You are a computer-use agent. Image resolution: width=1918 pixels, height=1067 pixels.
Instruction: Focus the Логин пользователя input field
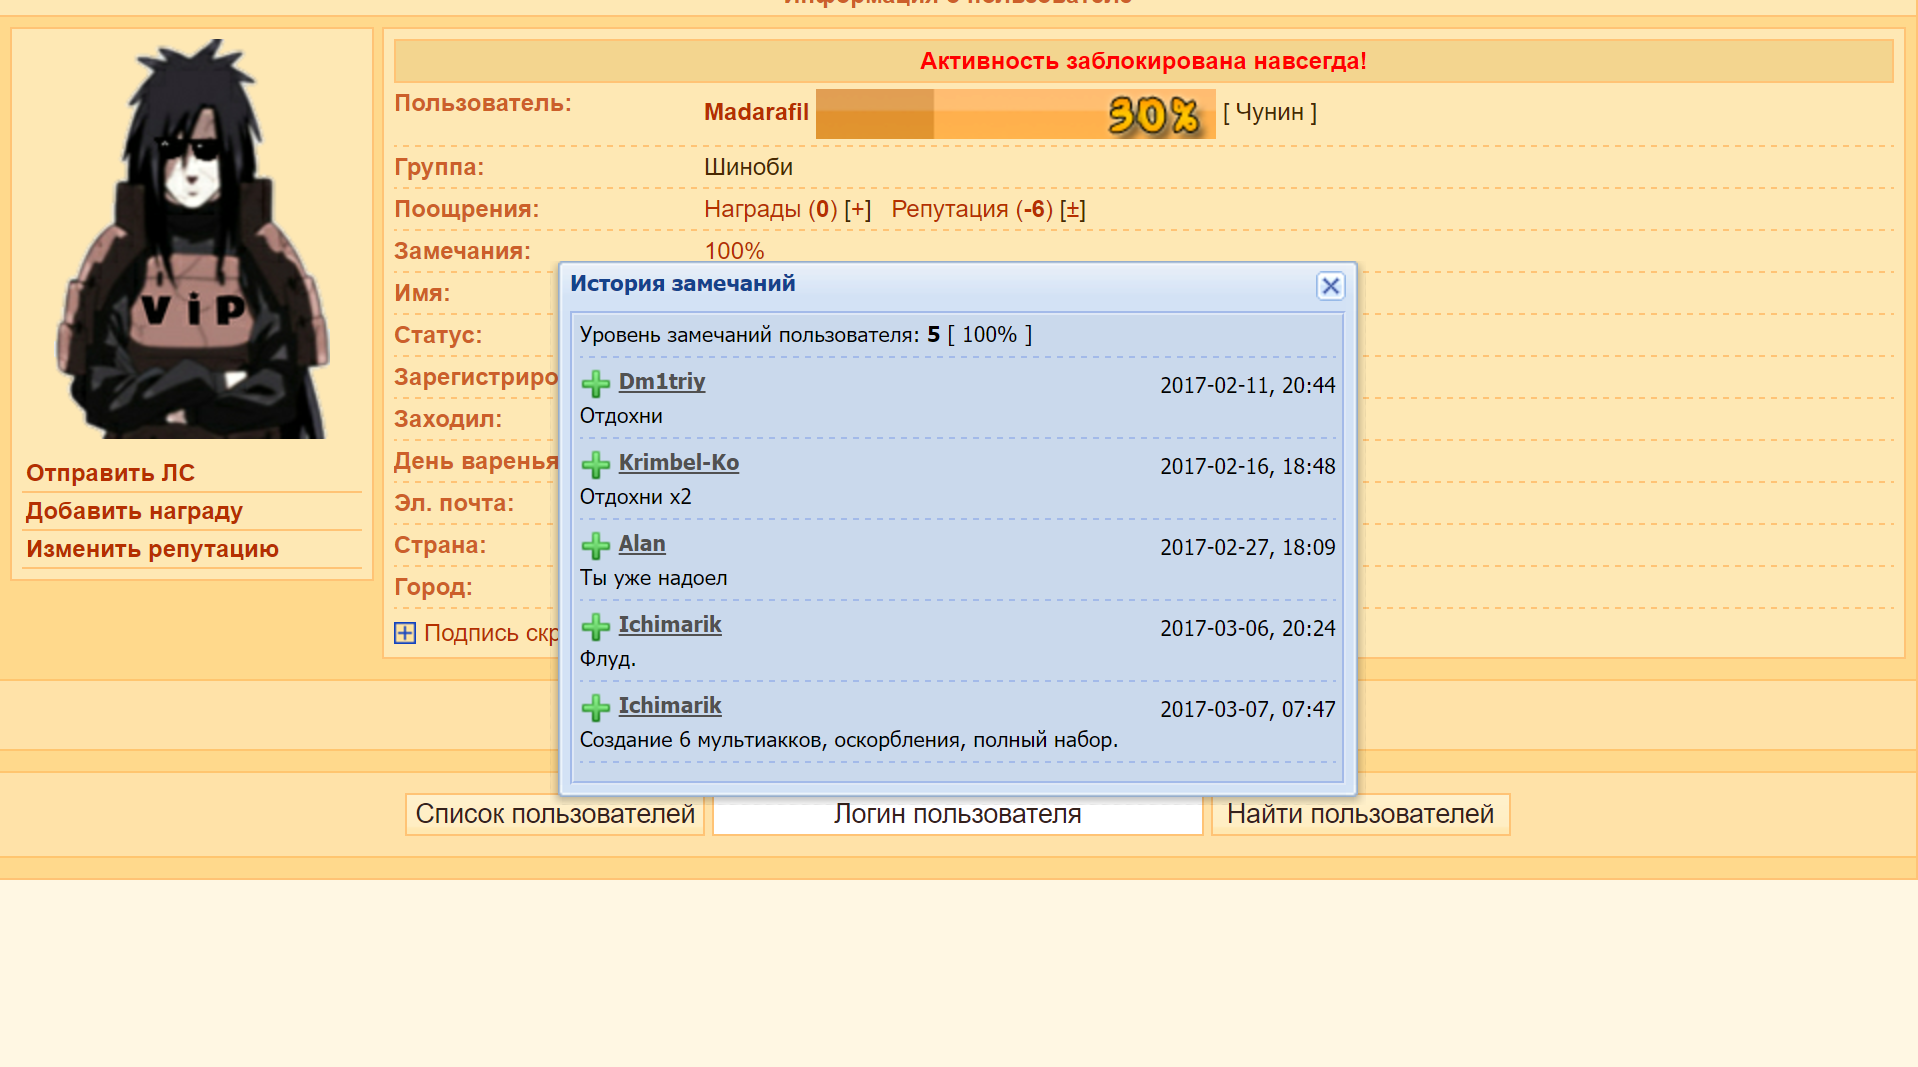click(958, 814)
